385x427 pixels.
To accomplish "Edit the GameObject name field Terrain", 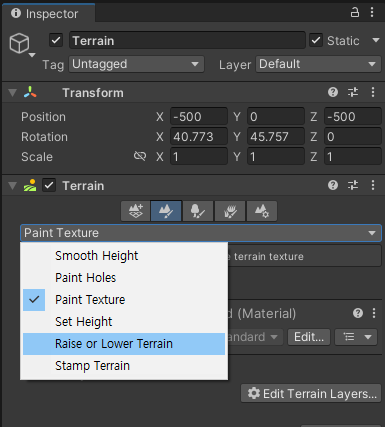I will point(187,40).
